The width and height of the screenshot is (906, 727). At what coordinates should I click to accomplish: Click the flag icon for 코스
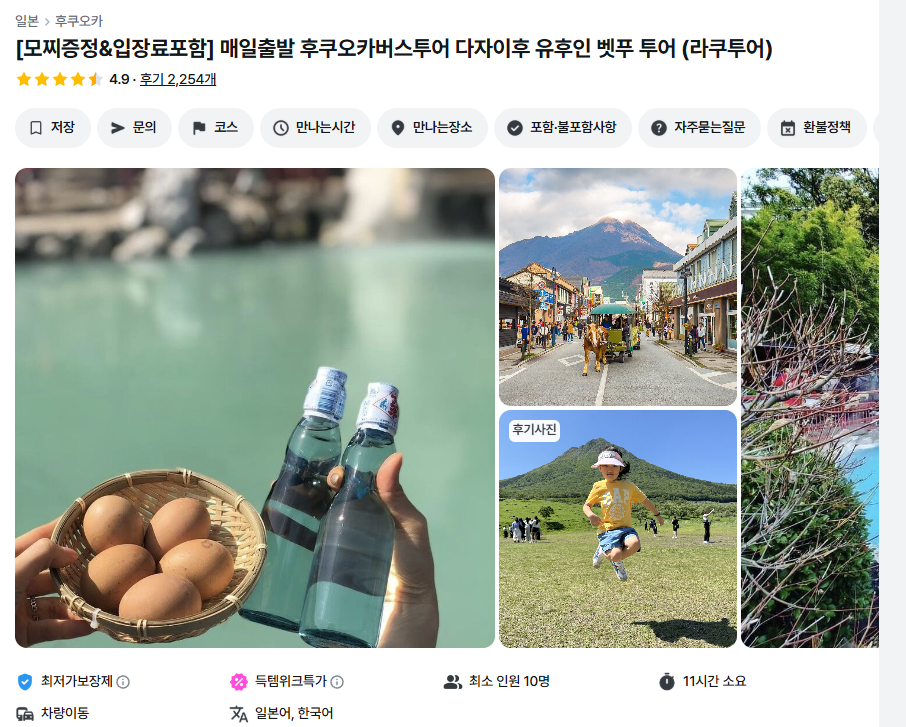(x=199, y=128)
